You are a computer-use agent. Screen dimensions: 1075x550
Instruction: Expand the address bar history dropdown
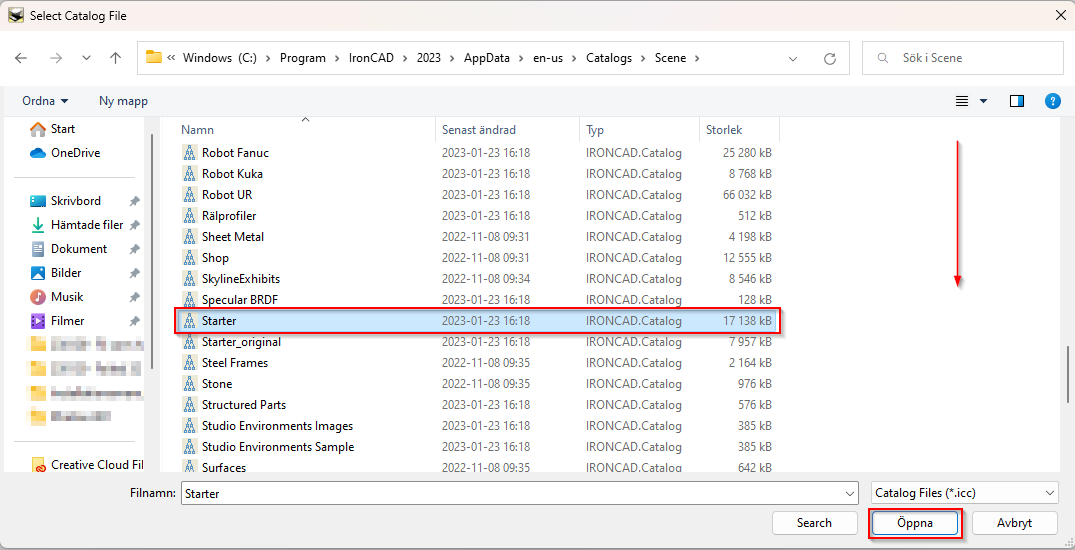[793, 58]
